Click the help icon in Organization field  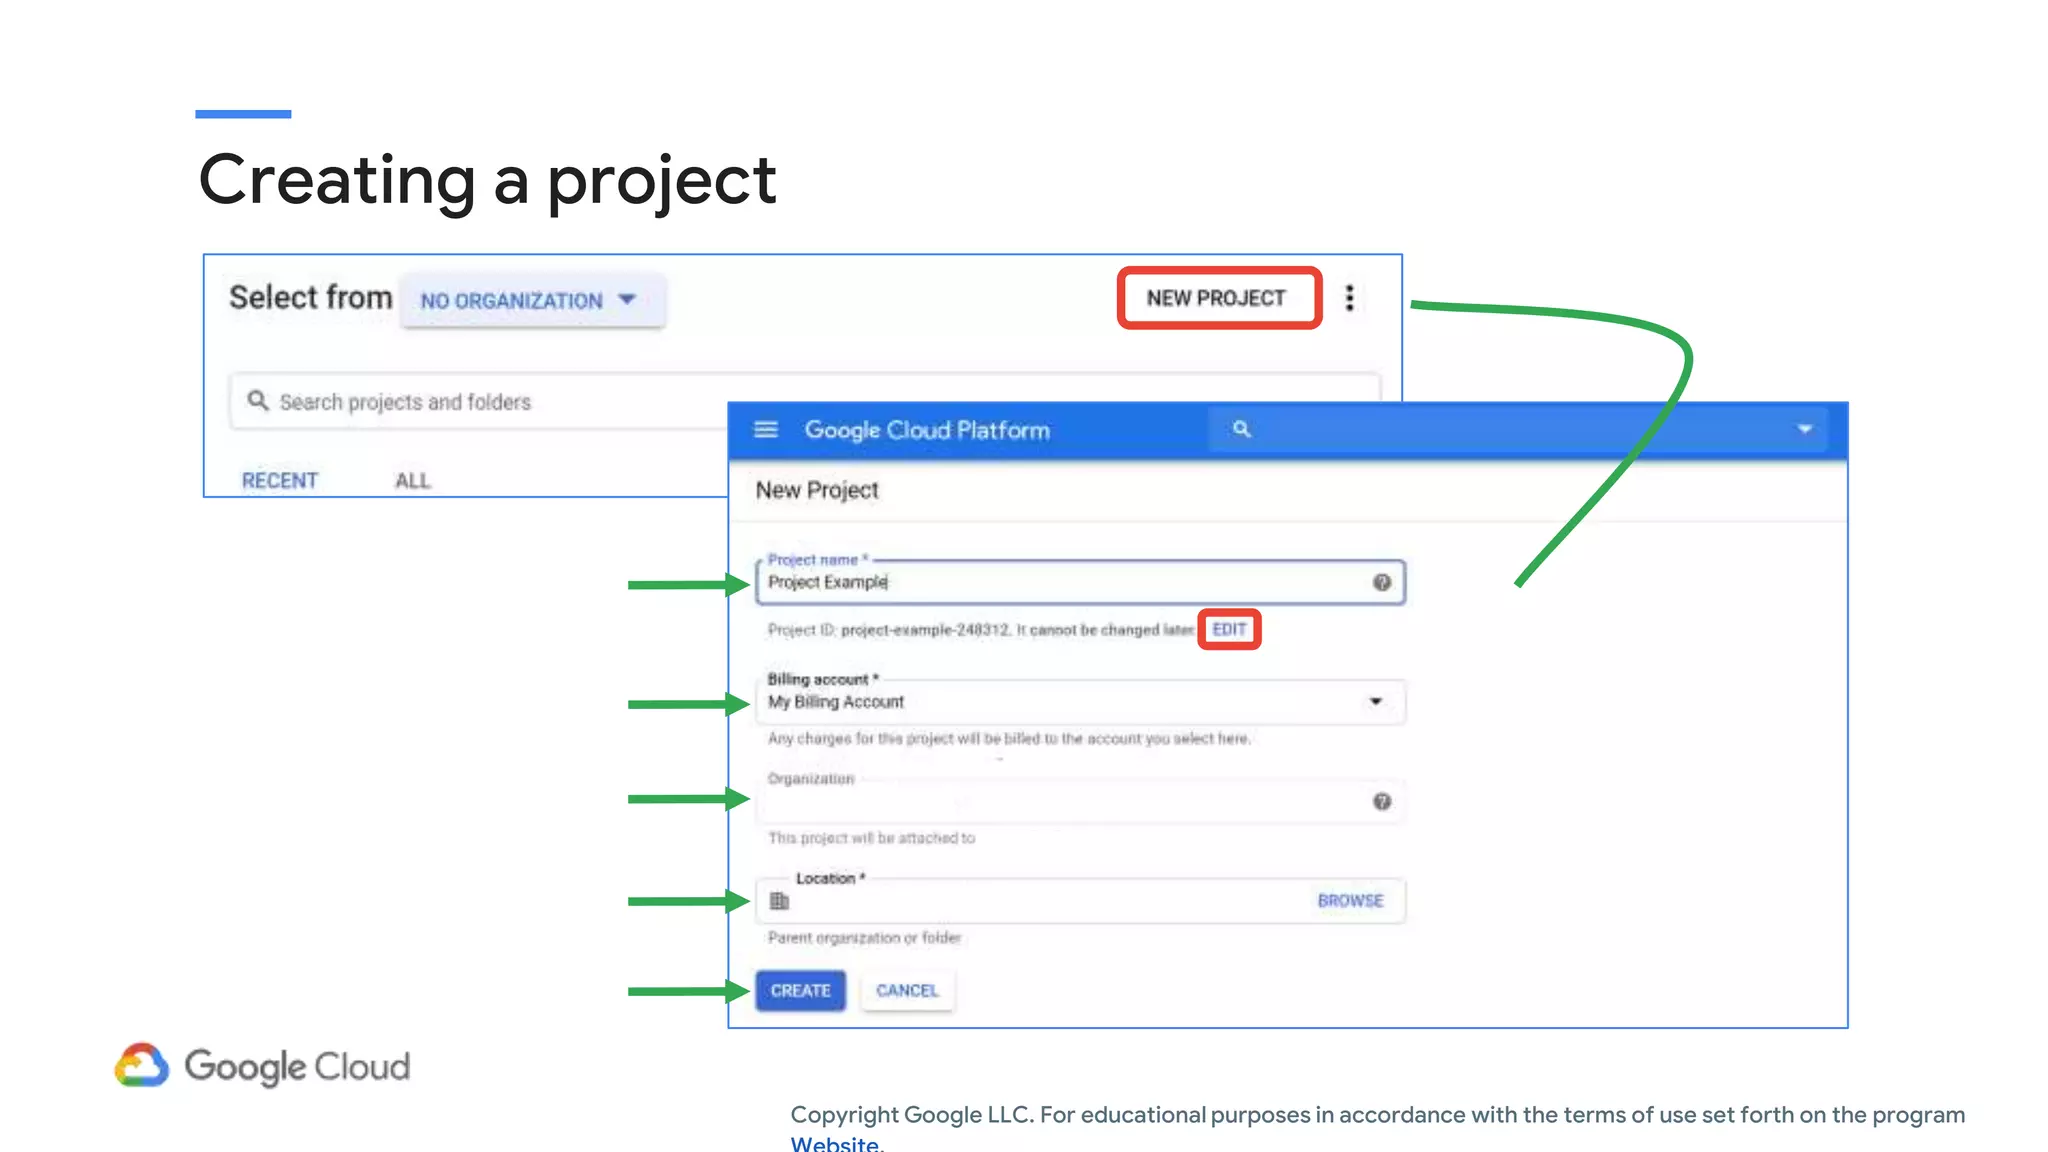coord(1382,801)
